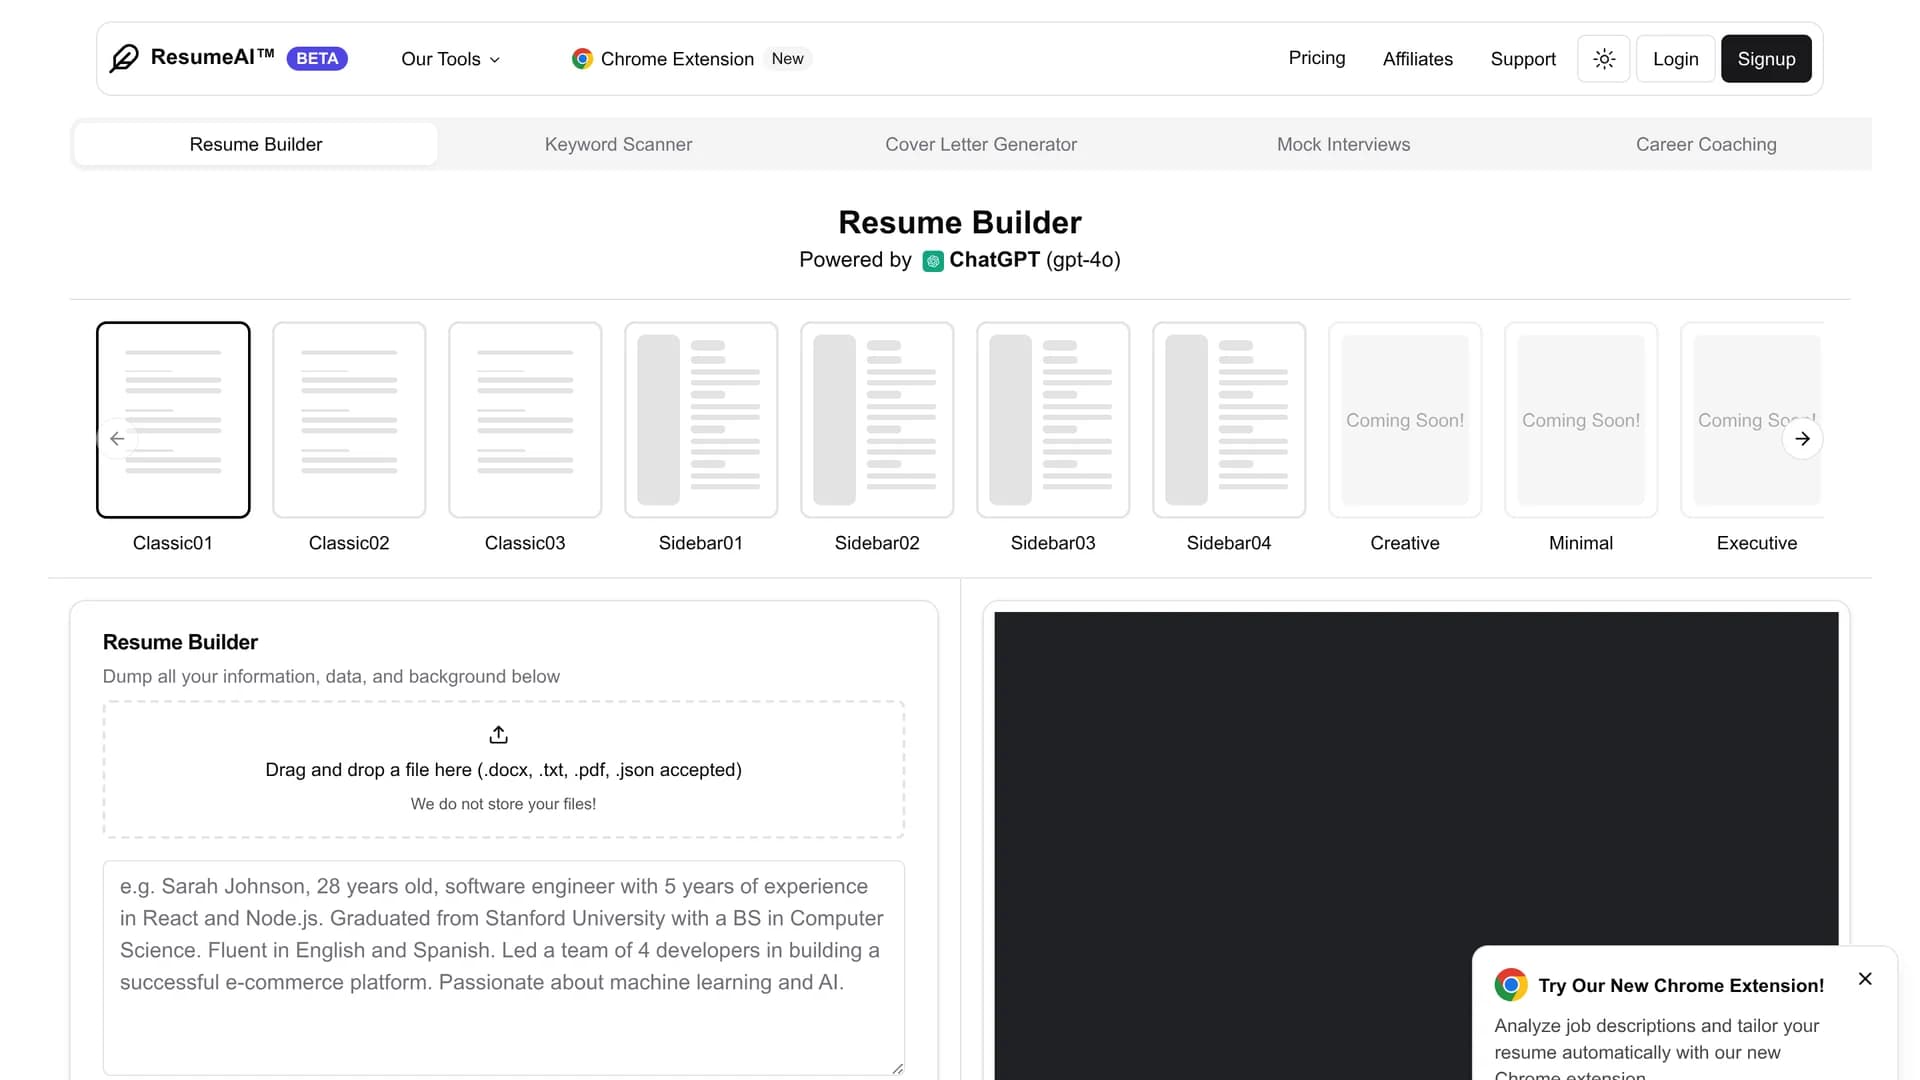Open the Our Tools dropdown
This screenshot has width=1920, height=1080.
pos(450,59)
